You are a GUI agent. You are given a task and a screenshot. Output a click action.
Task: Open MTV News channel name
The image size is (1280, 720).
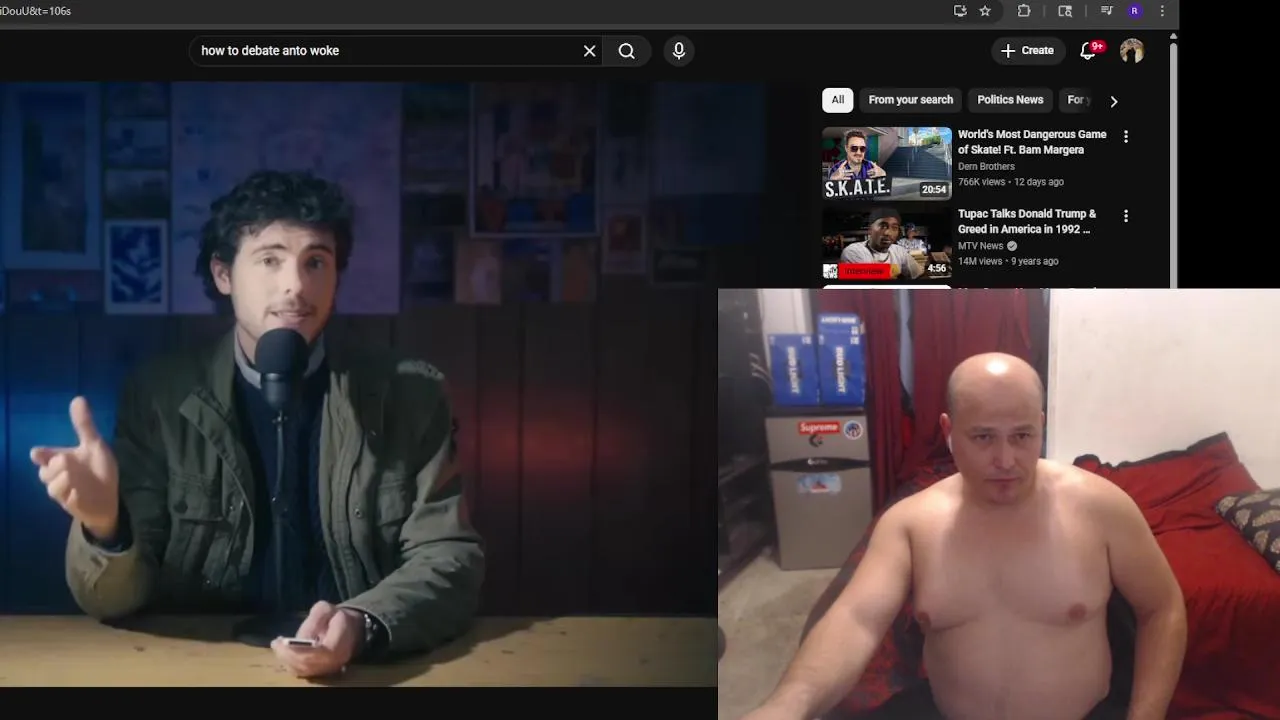pos(980,246)
